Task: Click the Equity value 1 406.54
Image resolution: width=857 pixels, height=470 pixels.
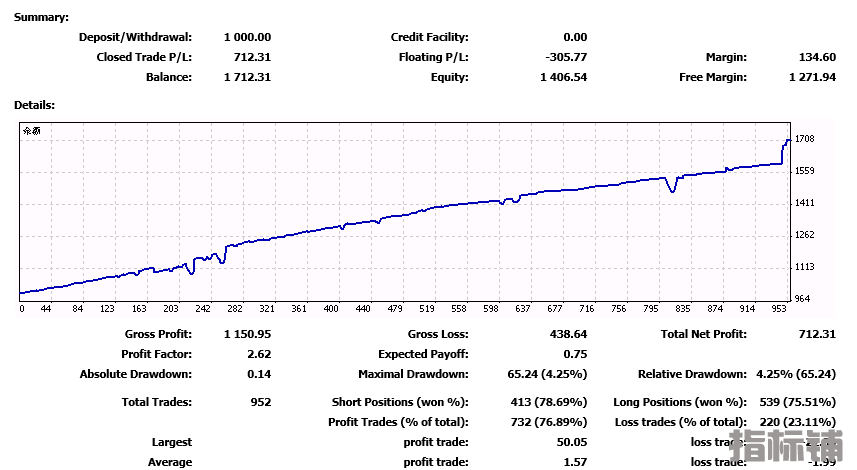Action: (563, 77)
